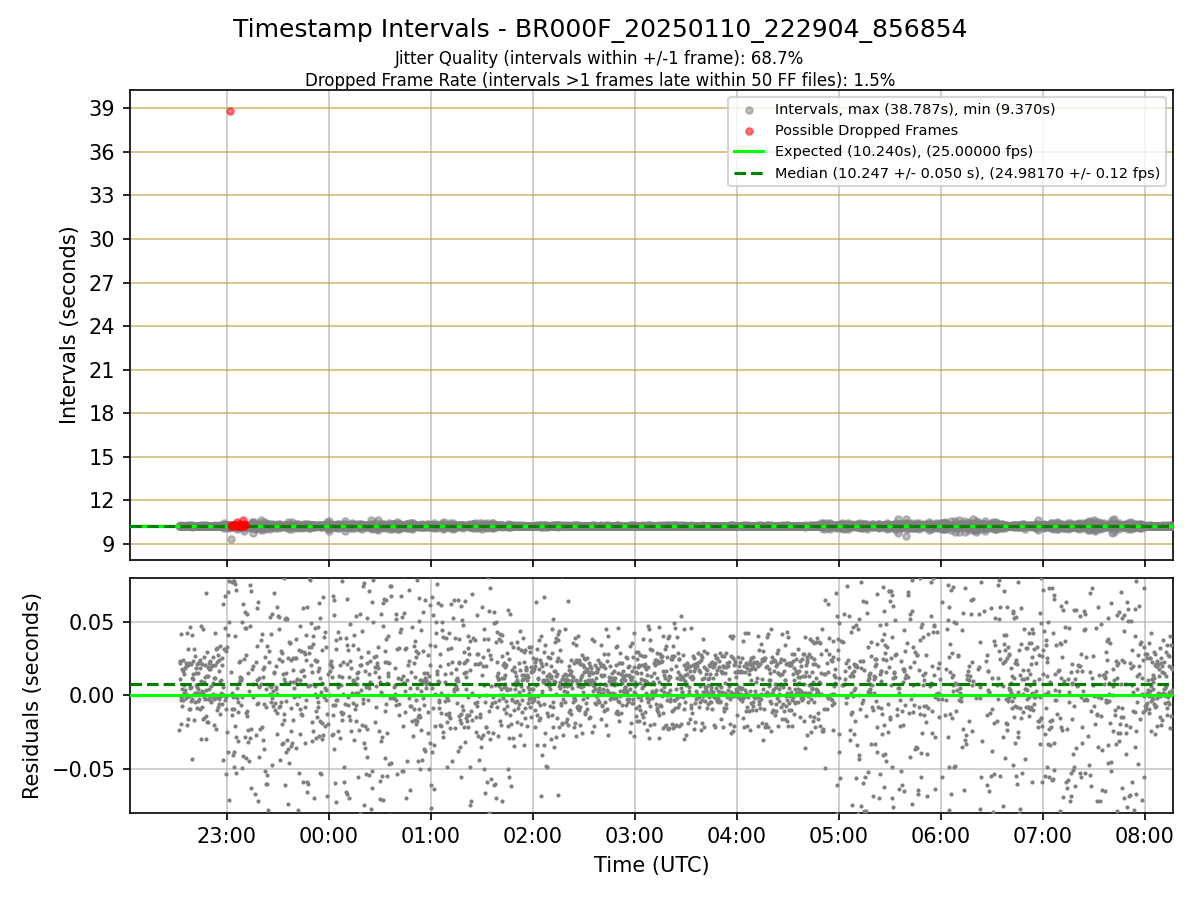
Task: Click the dashed green line sample in the legend
Action: [749, 173]
